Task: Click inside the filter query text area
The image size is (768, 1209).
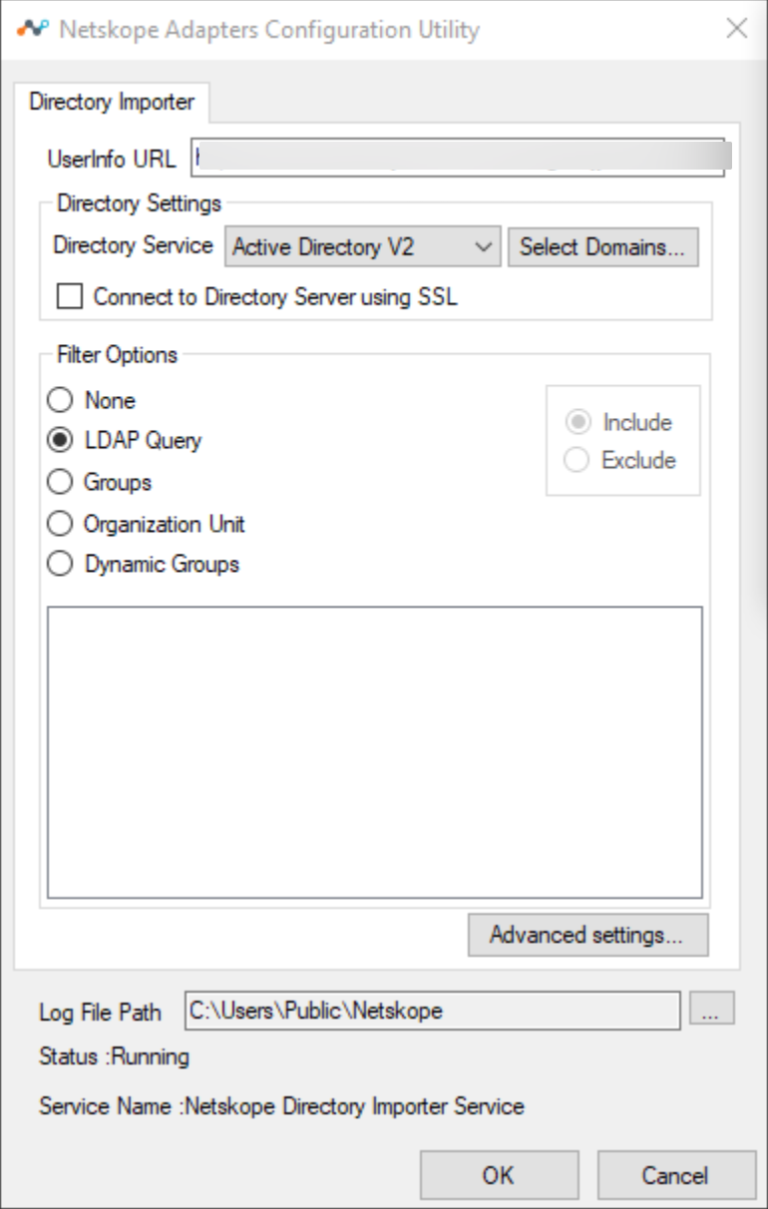Action: (374, 750)
